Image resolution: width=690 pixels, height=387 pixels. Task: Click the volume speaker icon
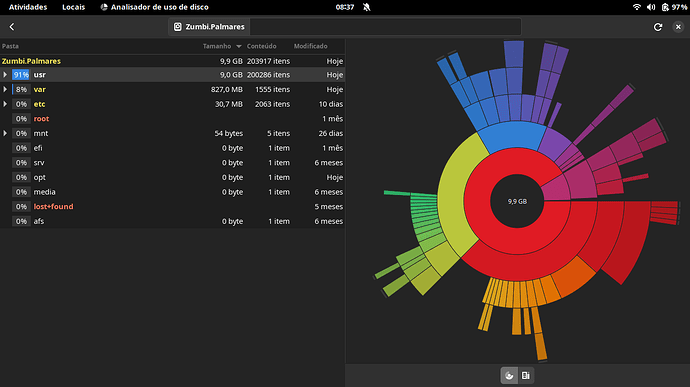pyautogui.click(x=651, y=7)
